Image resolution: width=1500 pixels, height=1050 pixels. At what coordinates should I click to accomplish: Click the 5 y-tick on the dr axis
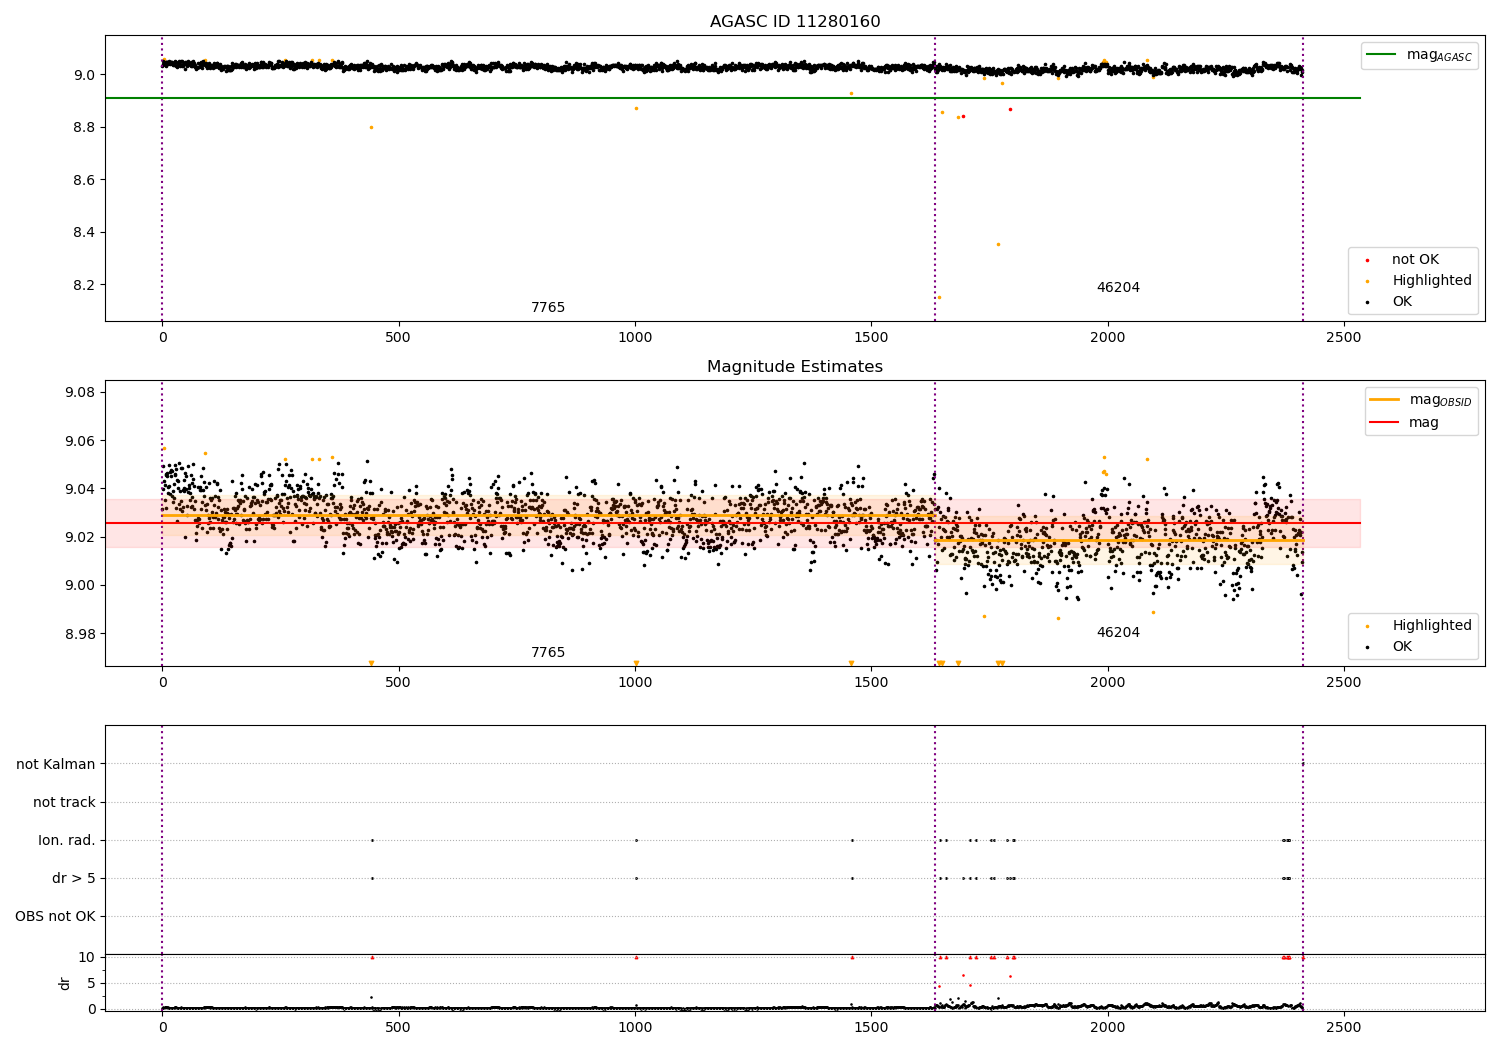[x=91, y=984]
